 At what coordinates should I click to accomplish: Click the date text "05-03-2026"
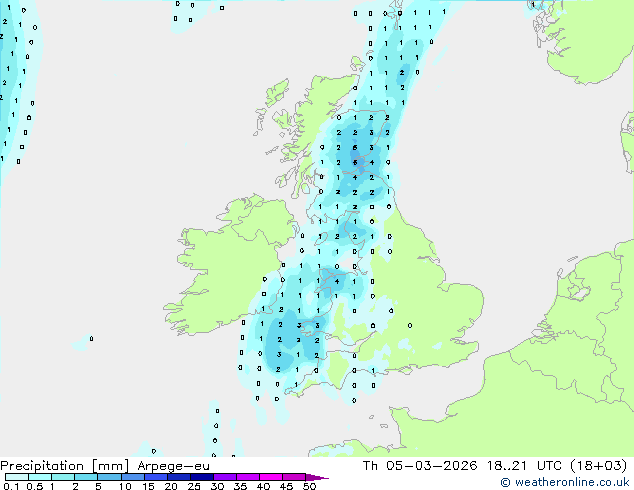431,466
